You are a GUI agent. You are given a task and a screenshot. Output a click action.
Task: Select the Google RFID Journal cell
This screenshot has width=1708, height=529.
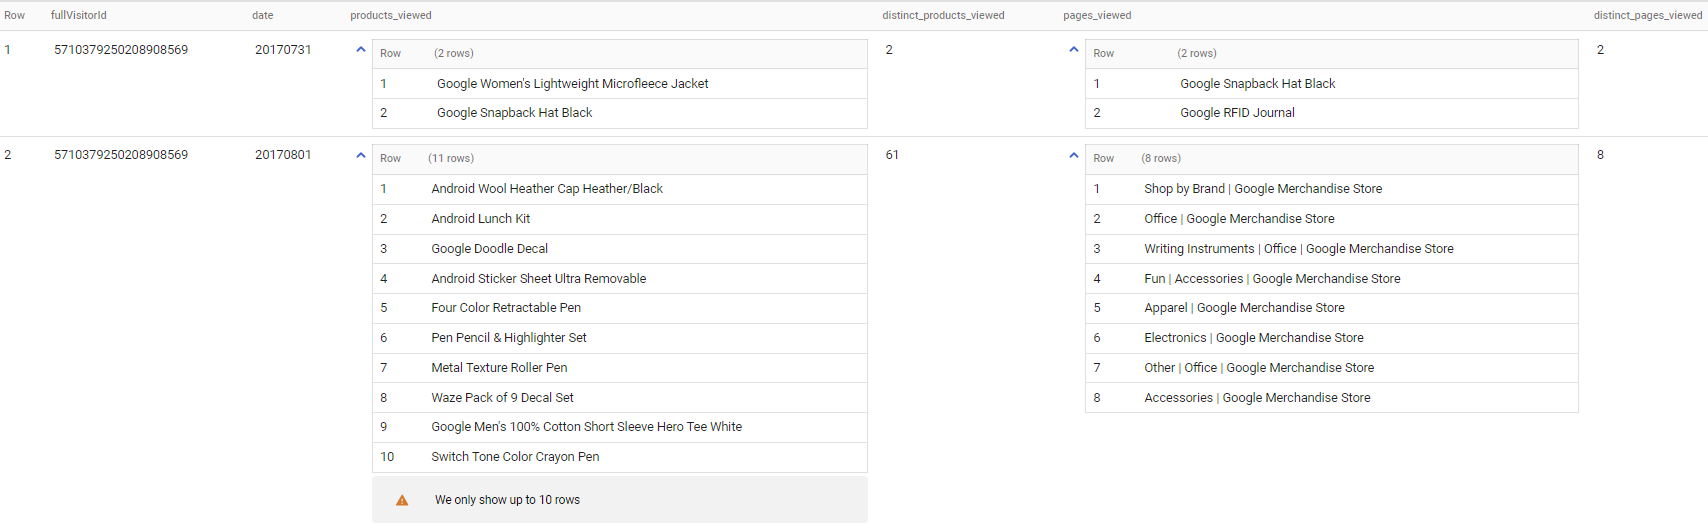point(1237,113)
